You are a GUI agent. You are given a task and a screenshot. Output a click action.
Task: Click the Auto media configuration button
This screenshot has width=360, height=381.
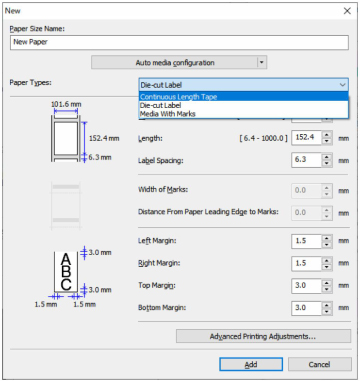[x=175, y=62]
